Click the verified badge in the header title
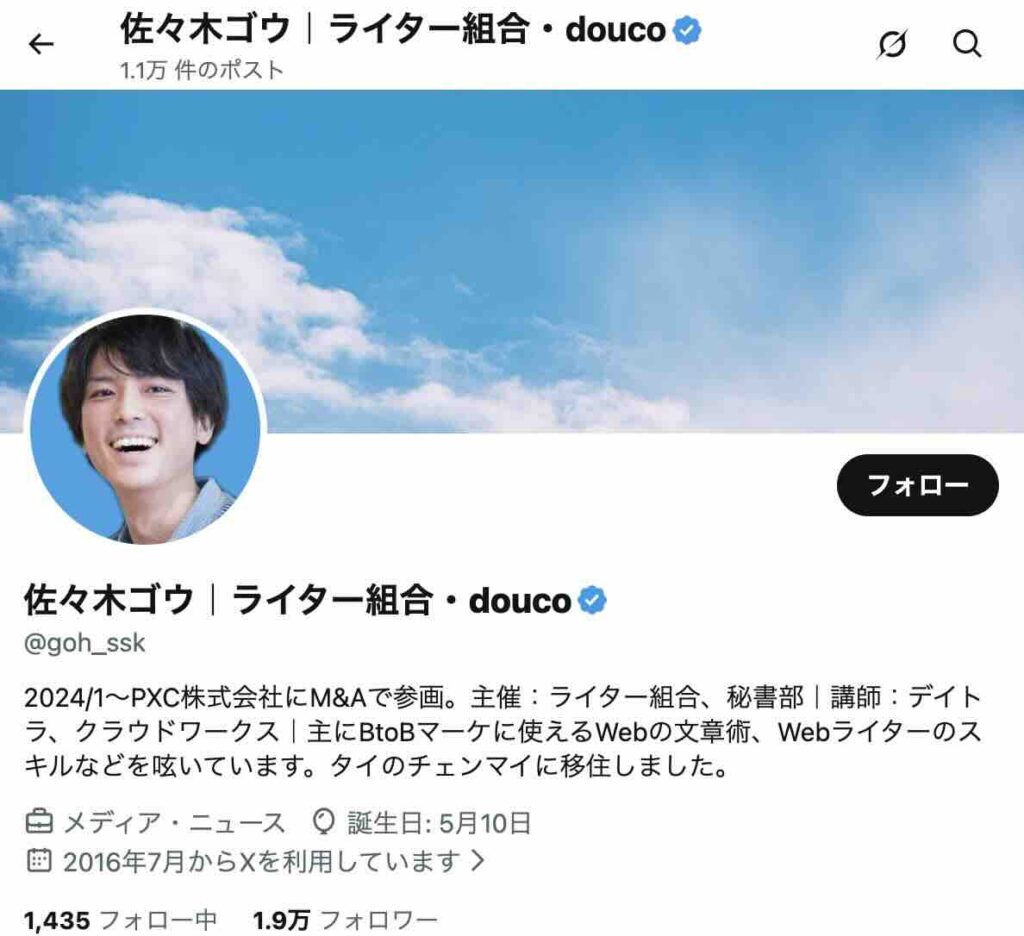This screenshot has width=1024, height=936. pyautogui.click(x=687, y=30)
